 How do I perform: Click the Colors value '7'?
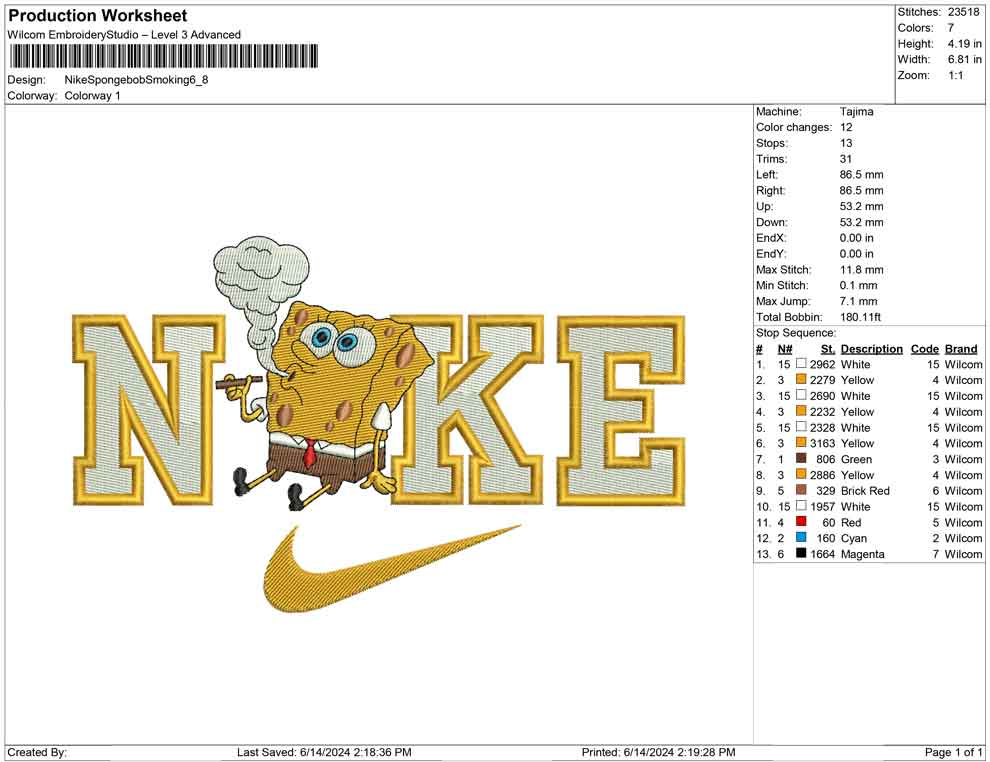(951, 28)
